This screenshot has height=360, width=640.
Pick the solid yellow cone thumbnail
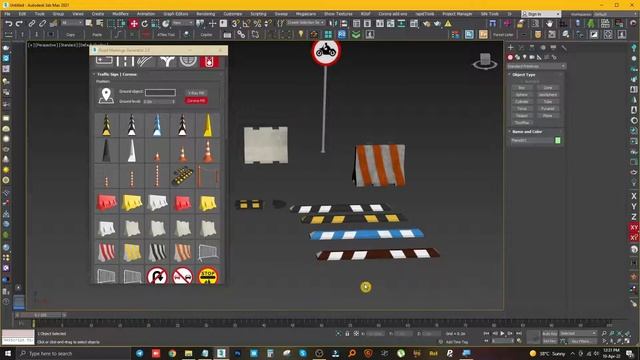tap(208, 124)
